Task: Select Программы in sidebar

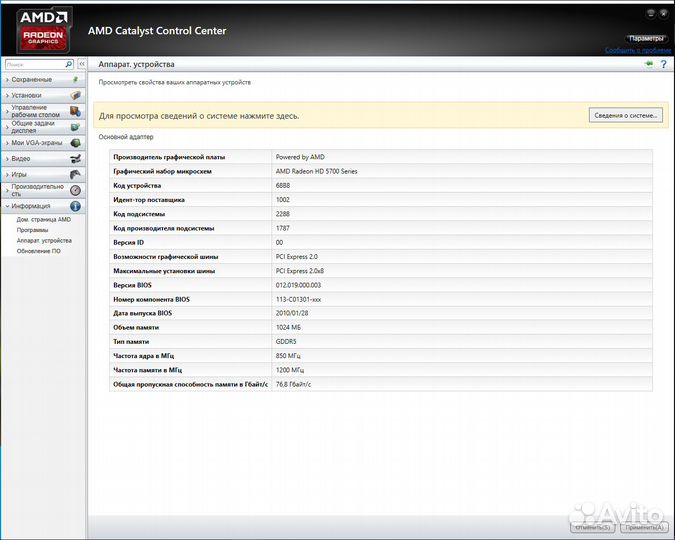Action: 32,230
